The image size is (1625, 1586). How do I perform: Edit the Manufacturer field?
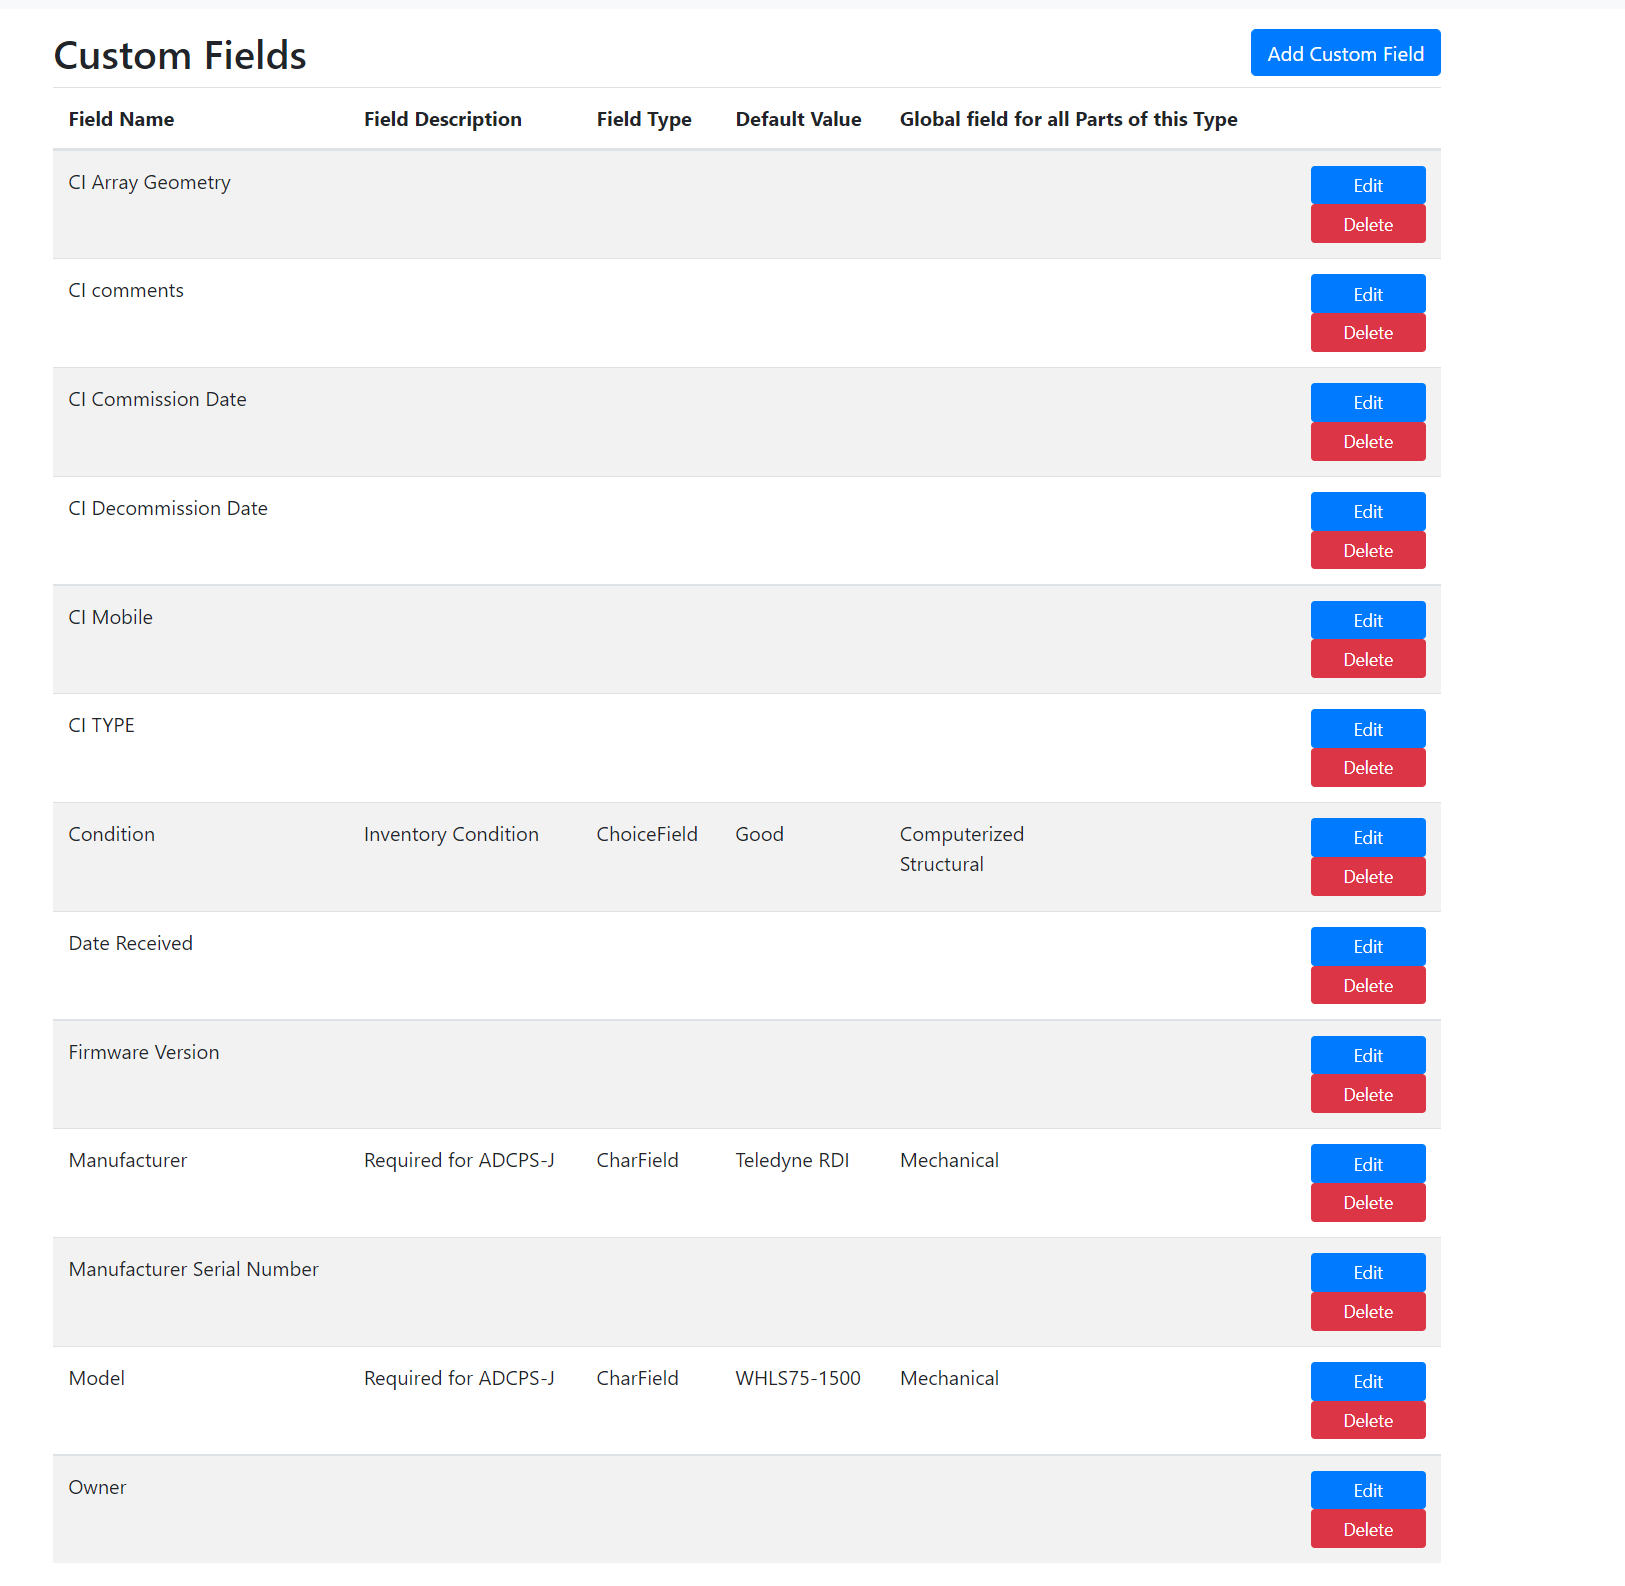click(1367, 1163)
